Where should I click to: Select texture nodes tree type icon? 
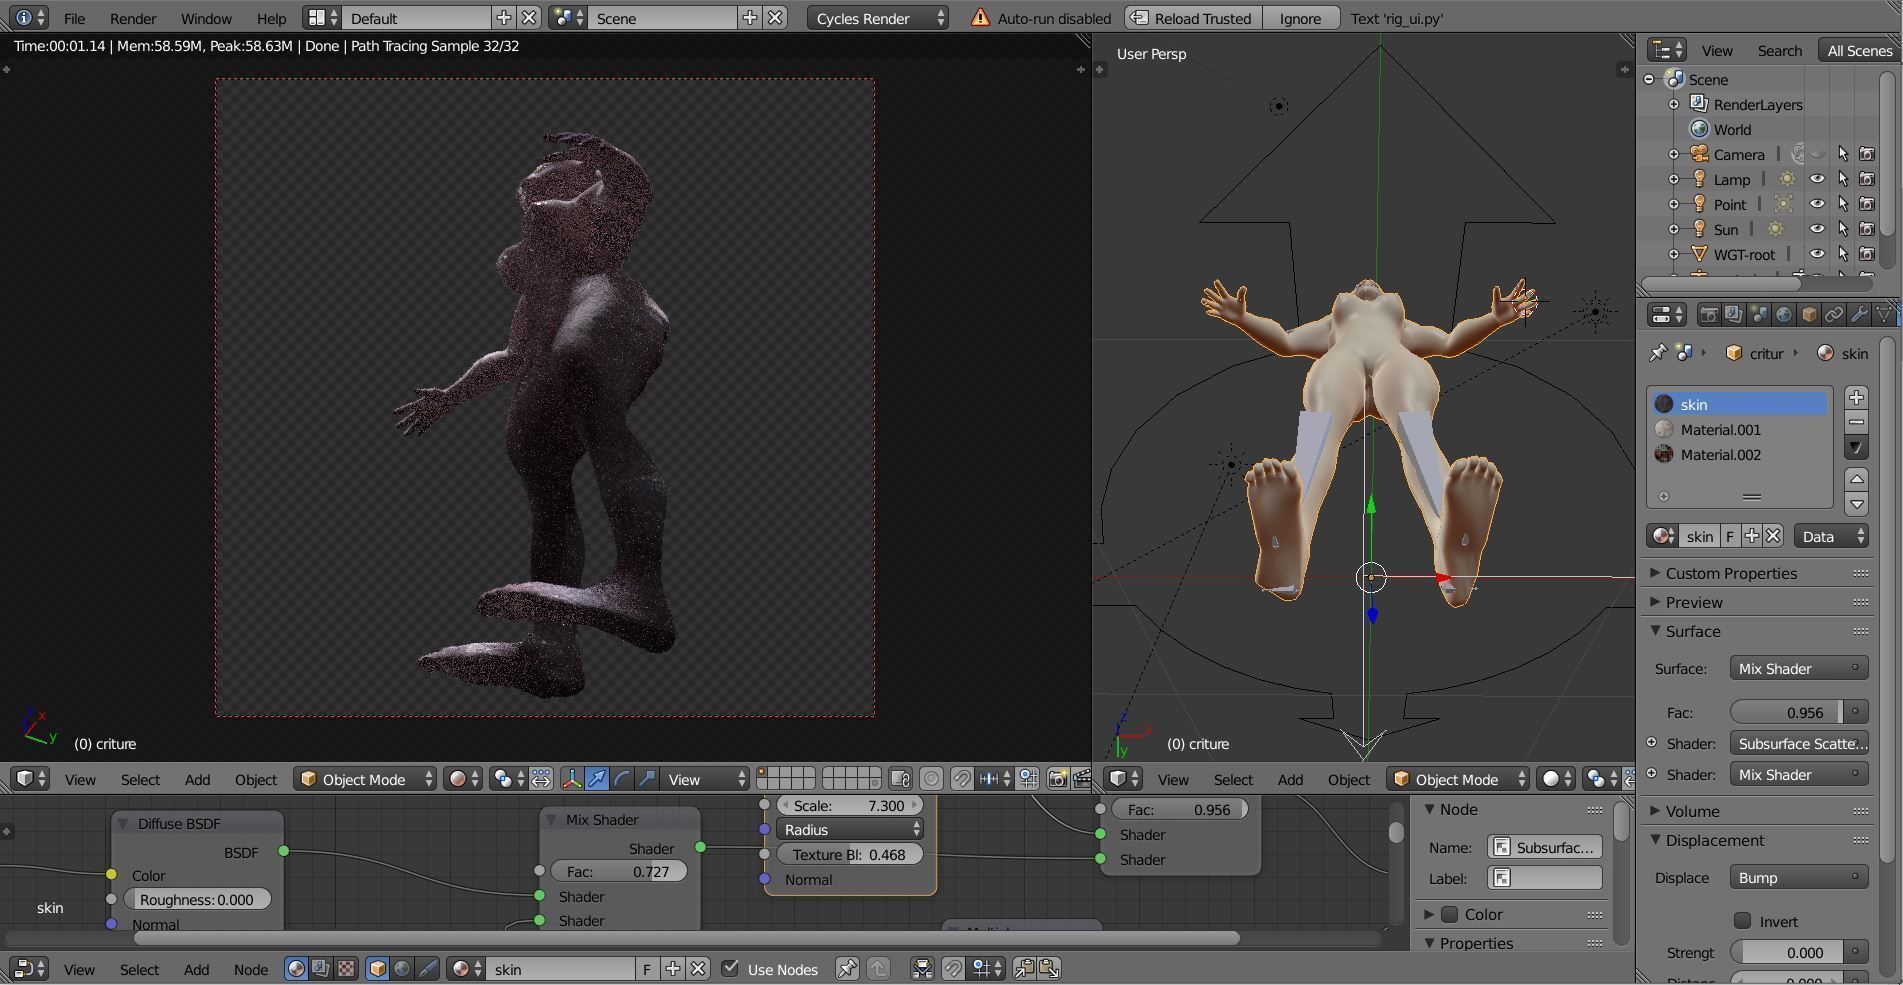click(345, 969)
